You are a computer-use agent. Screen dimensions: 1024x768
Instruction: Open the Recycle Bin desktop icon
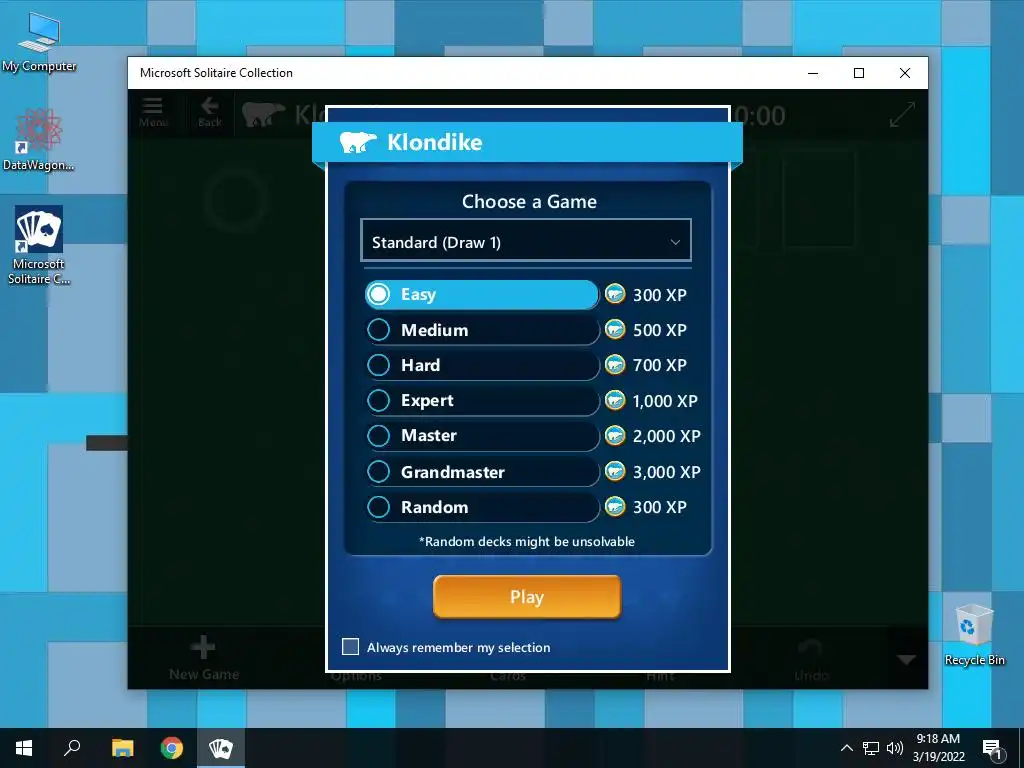[974, 634]
